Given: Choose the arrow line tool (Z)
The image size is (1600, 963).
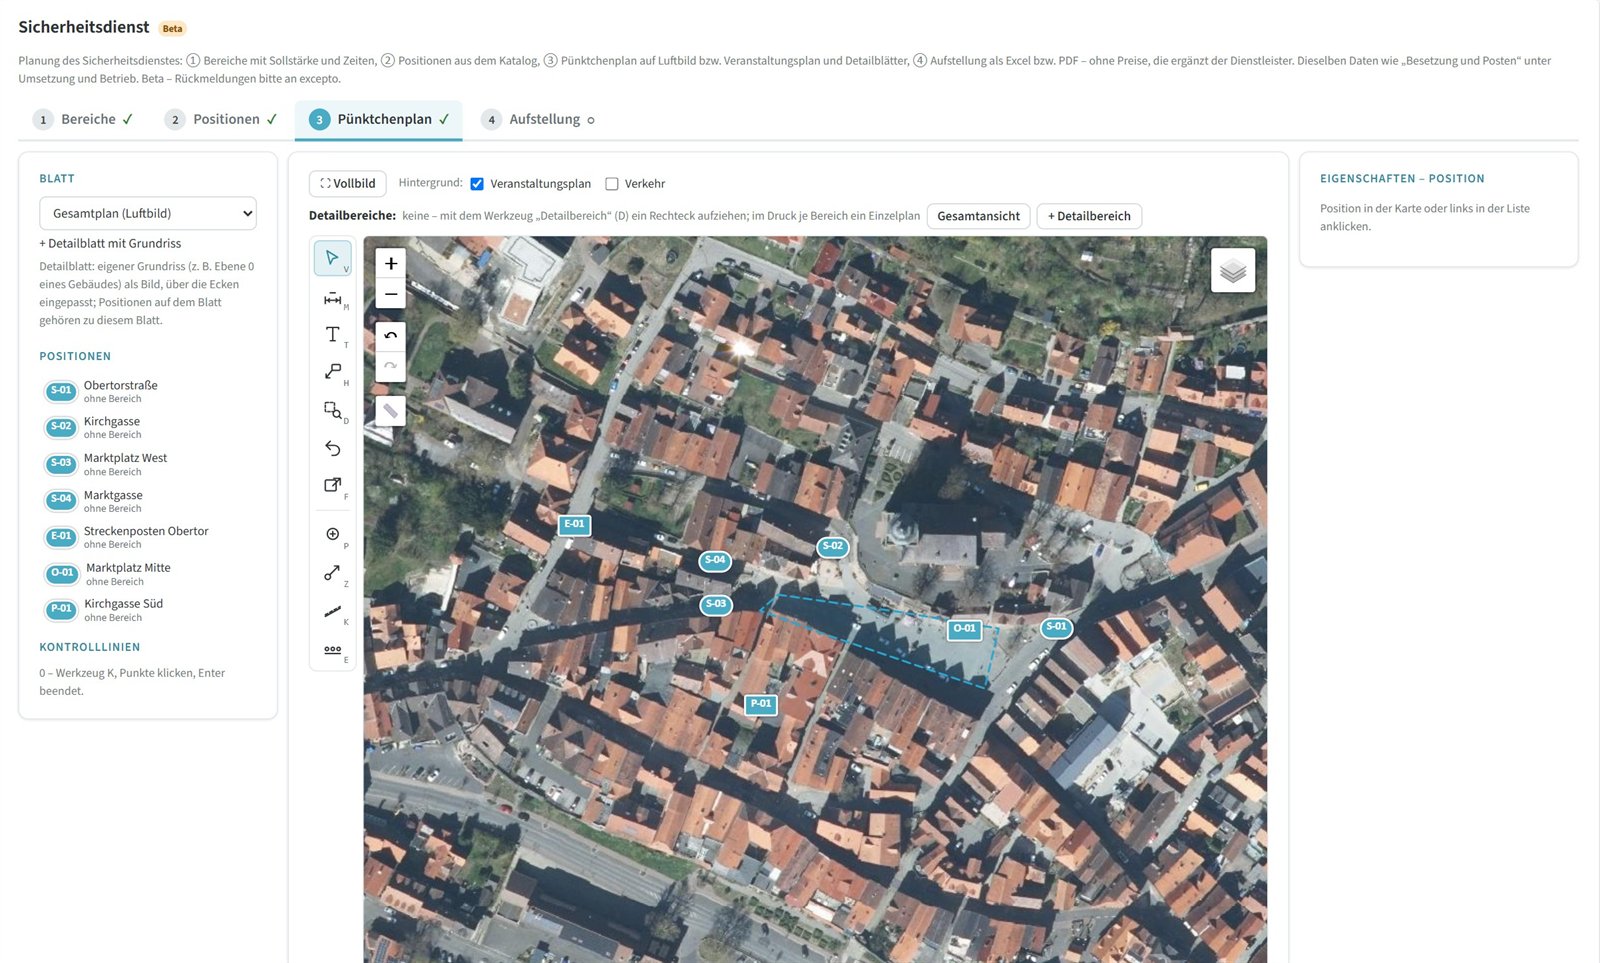Looking at the screenshot, I should [x=333, y=572].
